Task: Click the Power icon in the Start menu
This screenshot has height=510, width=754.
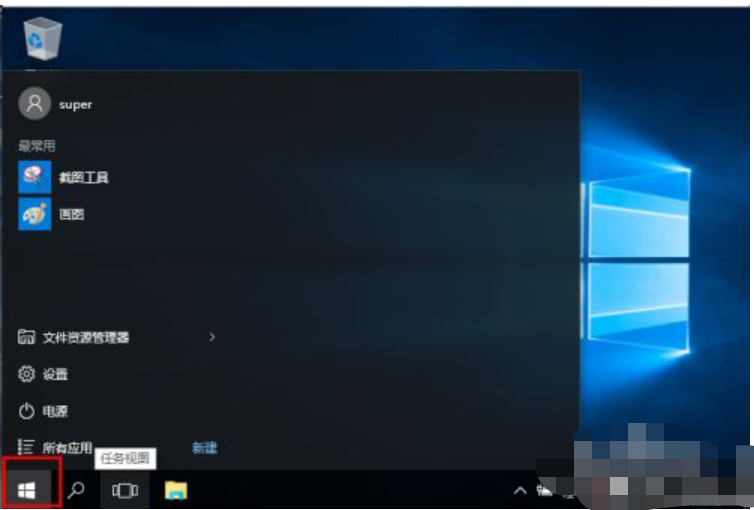Action: tap(27, 411)
